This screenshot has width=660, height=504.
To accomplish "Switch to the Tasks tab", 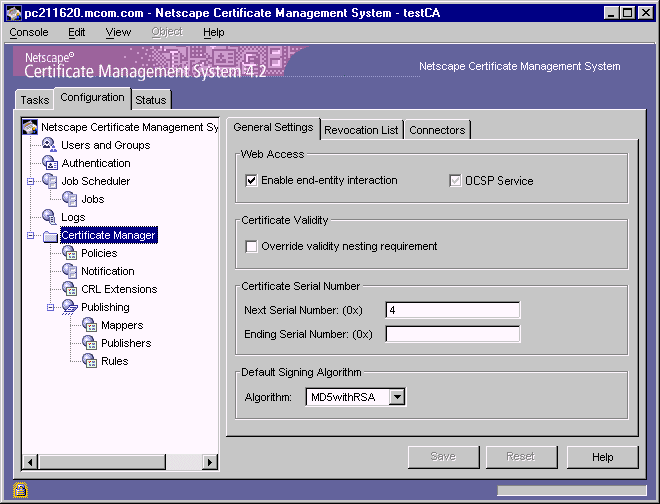I will [35, 100].
